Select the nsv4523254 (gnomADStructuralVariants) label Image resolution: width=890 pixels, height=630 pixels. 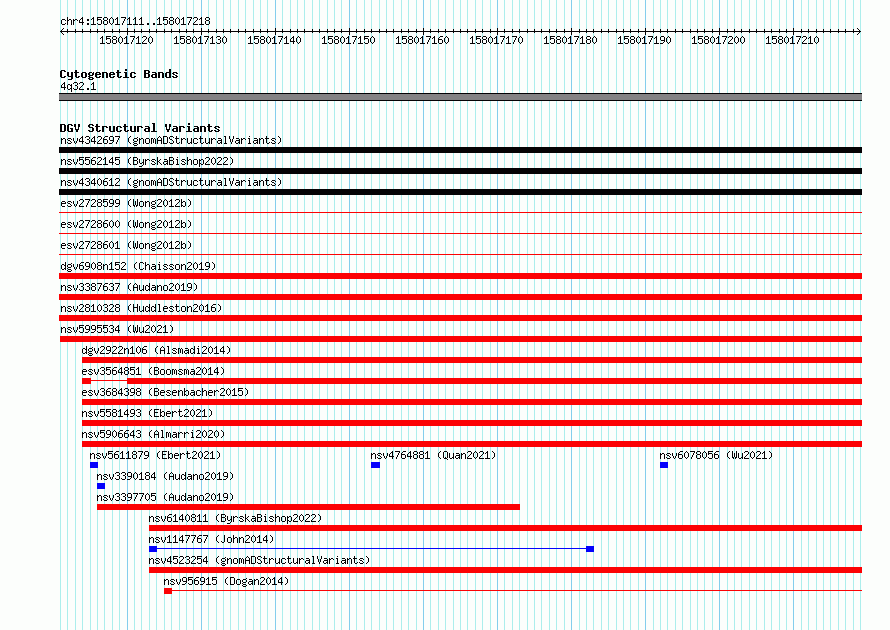pyautogui.click(x=259, y=560)
